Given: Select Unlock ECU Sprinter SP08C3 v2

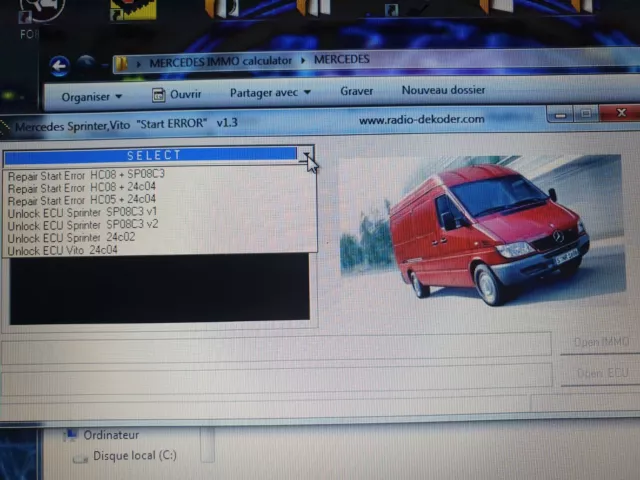Looking at the screenshot, I should tap(83, 225).
